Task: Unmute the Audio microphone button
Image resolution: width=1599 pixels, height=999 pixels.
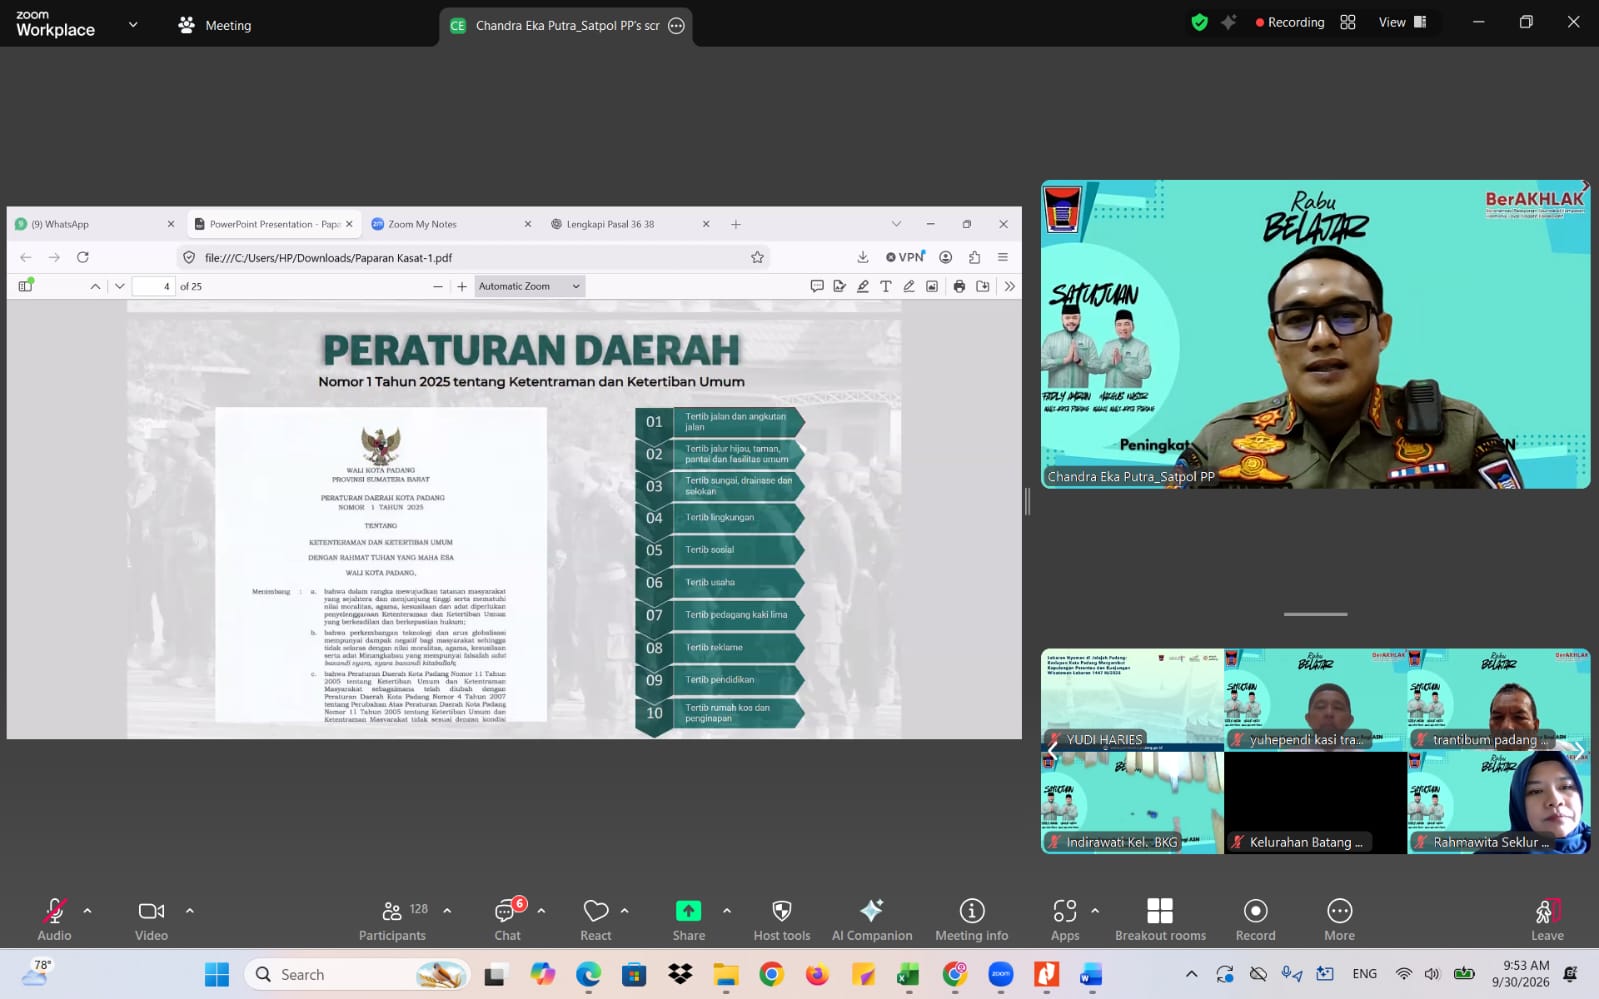Action: [x=54, y=919]
